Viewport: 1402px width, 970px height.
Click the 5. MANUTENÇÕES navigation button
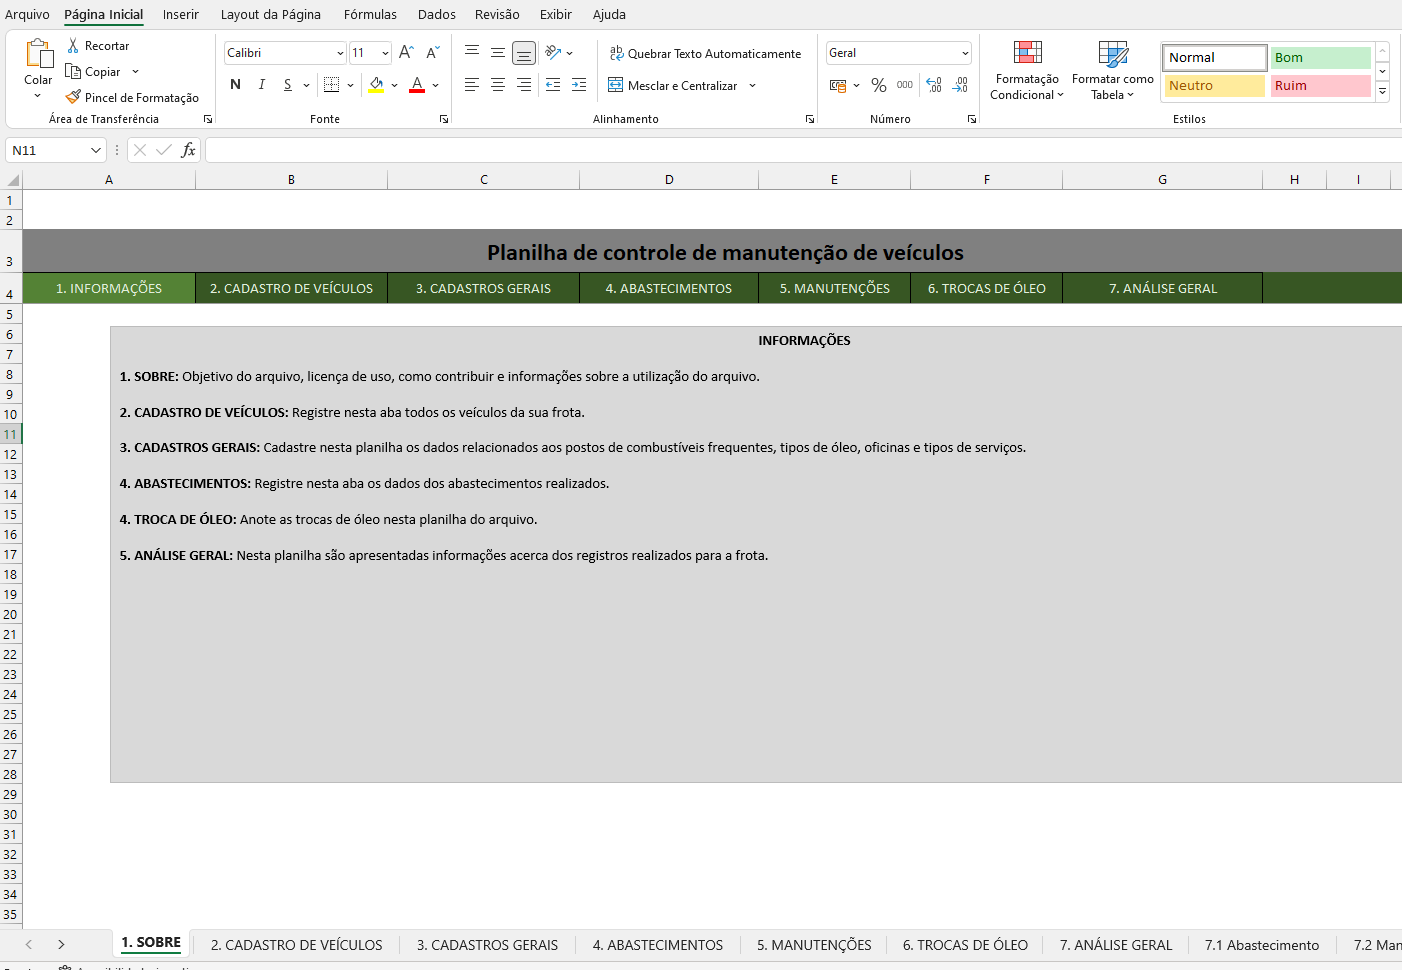pyautogui.click(x=834, y=288)
